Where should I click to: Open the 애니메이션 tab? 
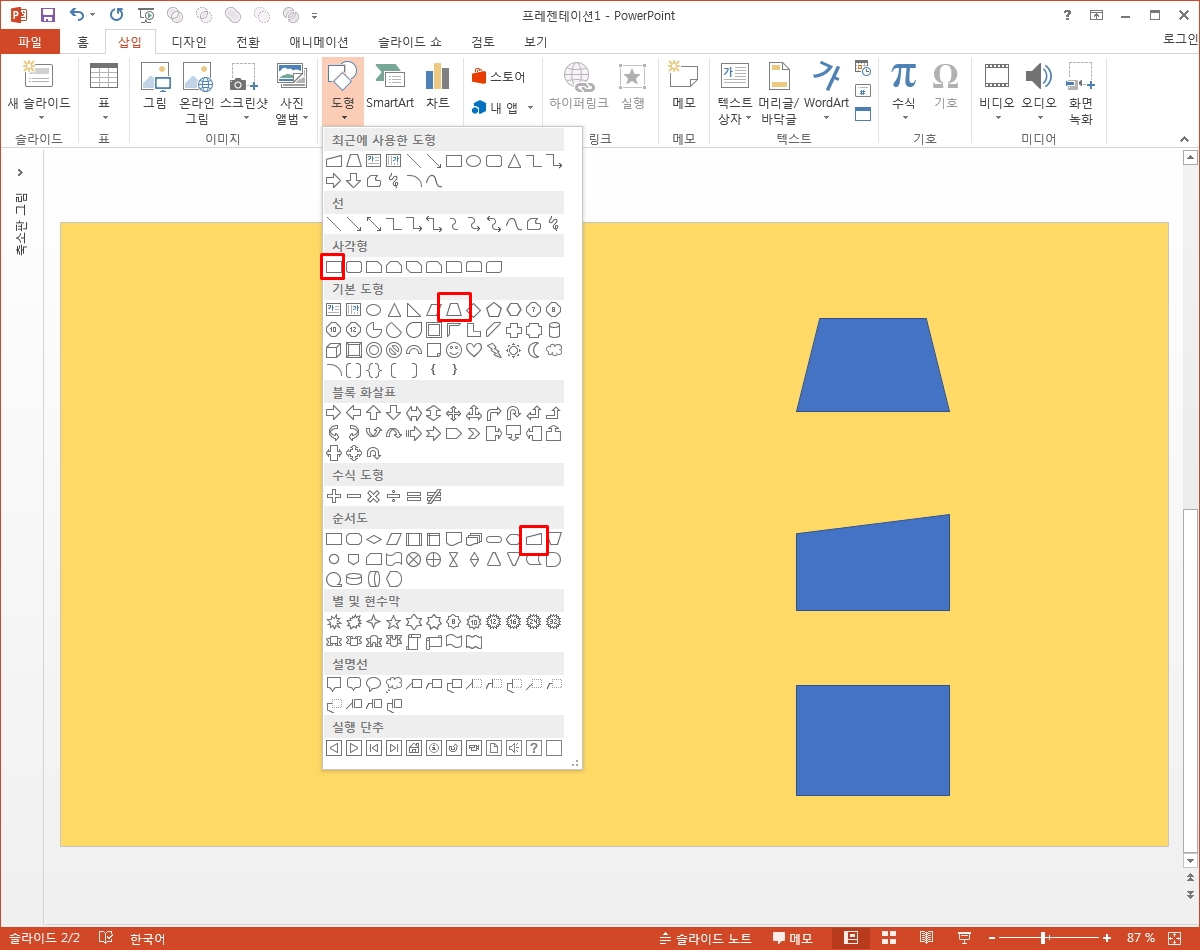point(319,42)
